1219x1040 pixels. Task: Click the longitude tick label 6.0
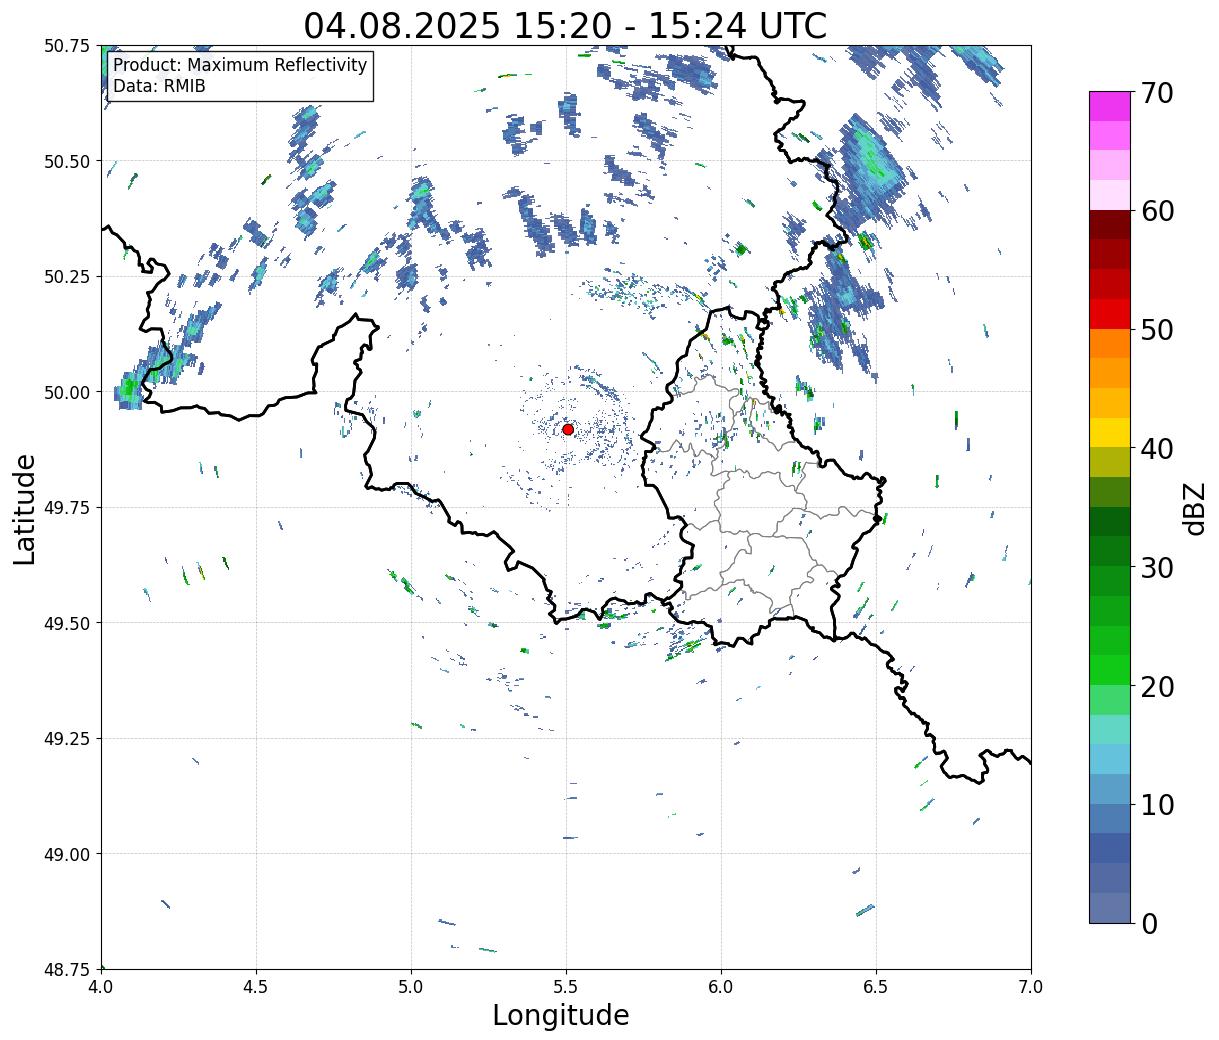pos(721,987)
